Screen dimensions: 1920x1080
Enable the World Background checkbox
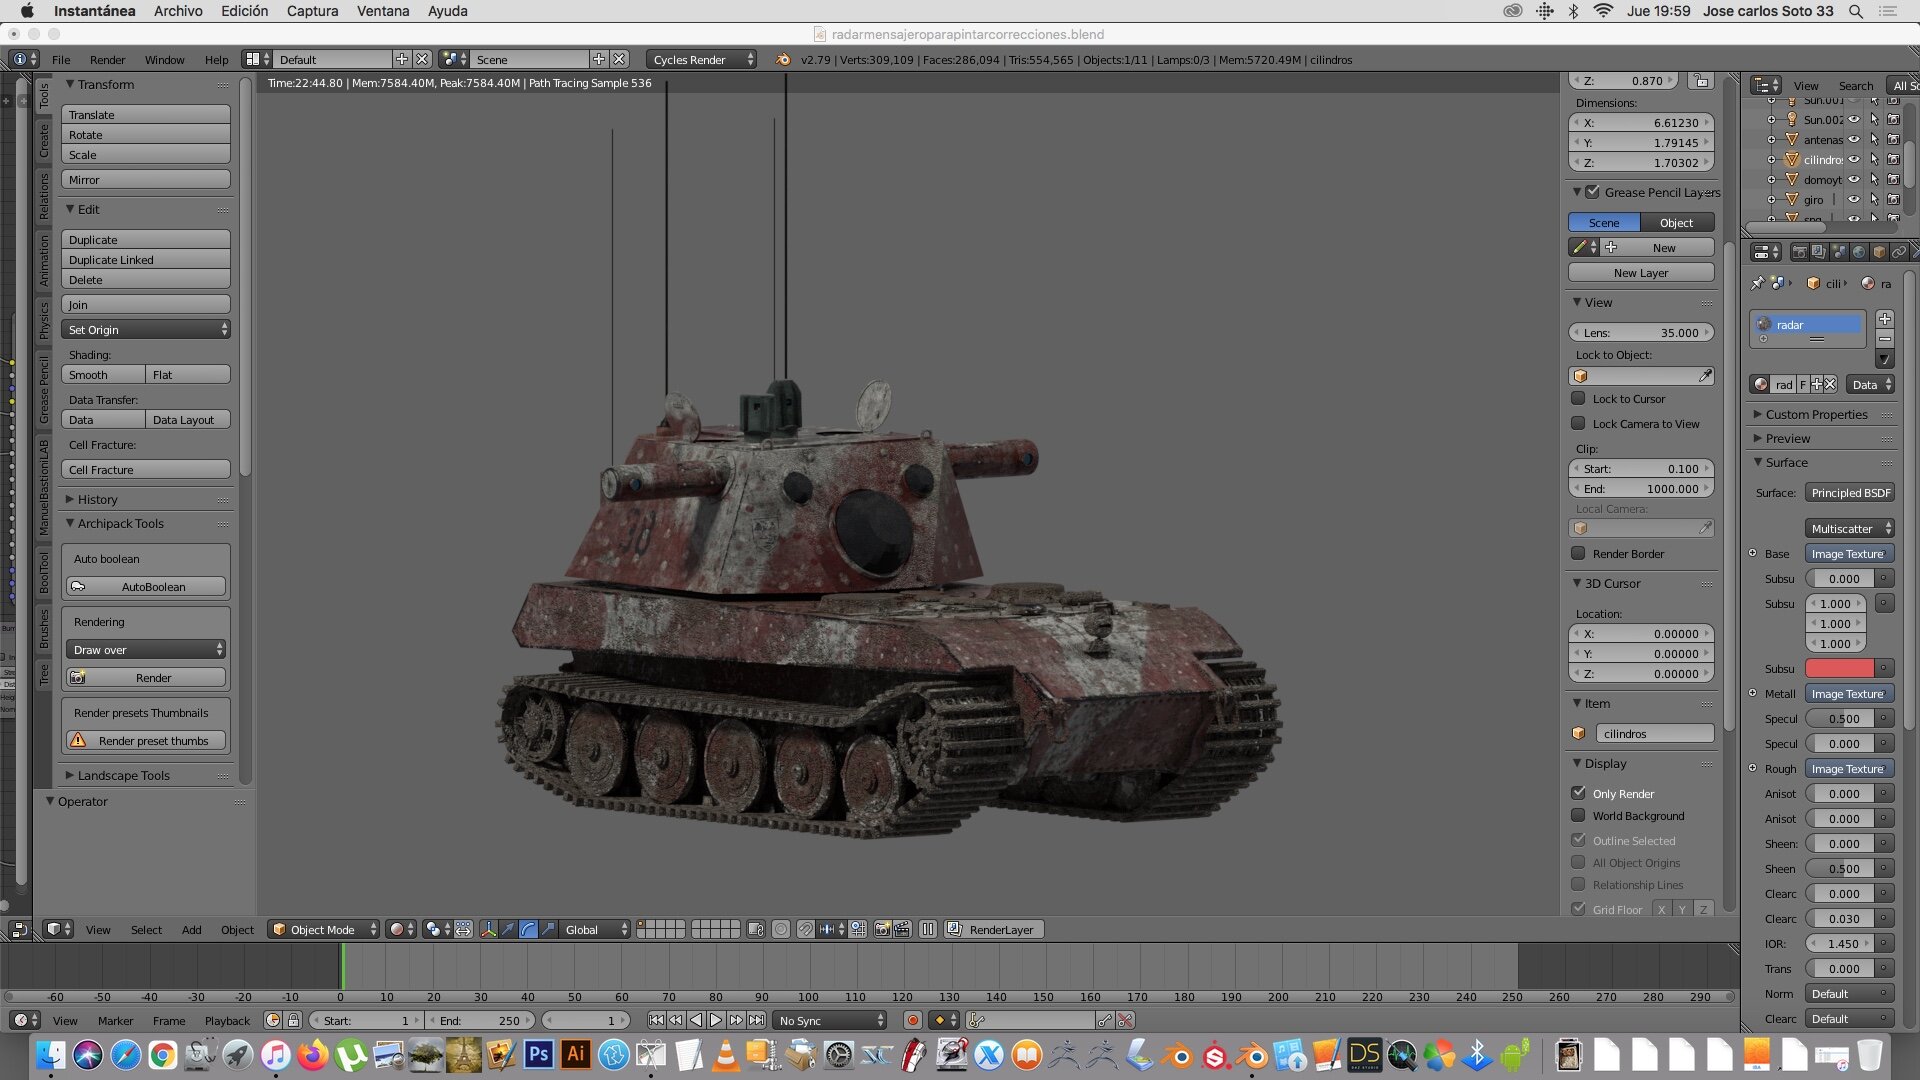1578,816
